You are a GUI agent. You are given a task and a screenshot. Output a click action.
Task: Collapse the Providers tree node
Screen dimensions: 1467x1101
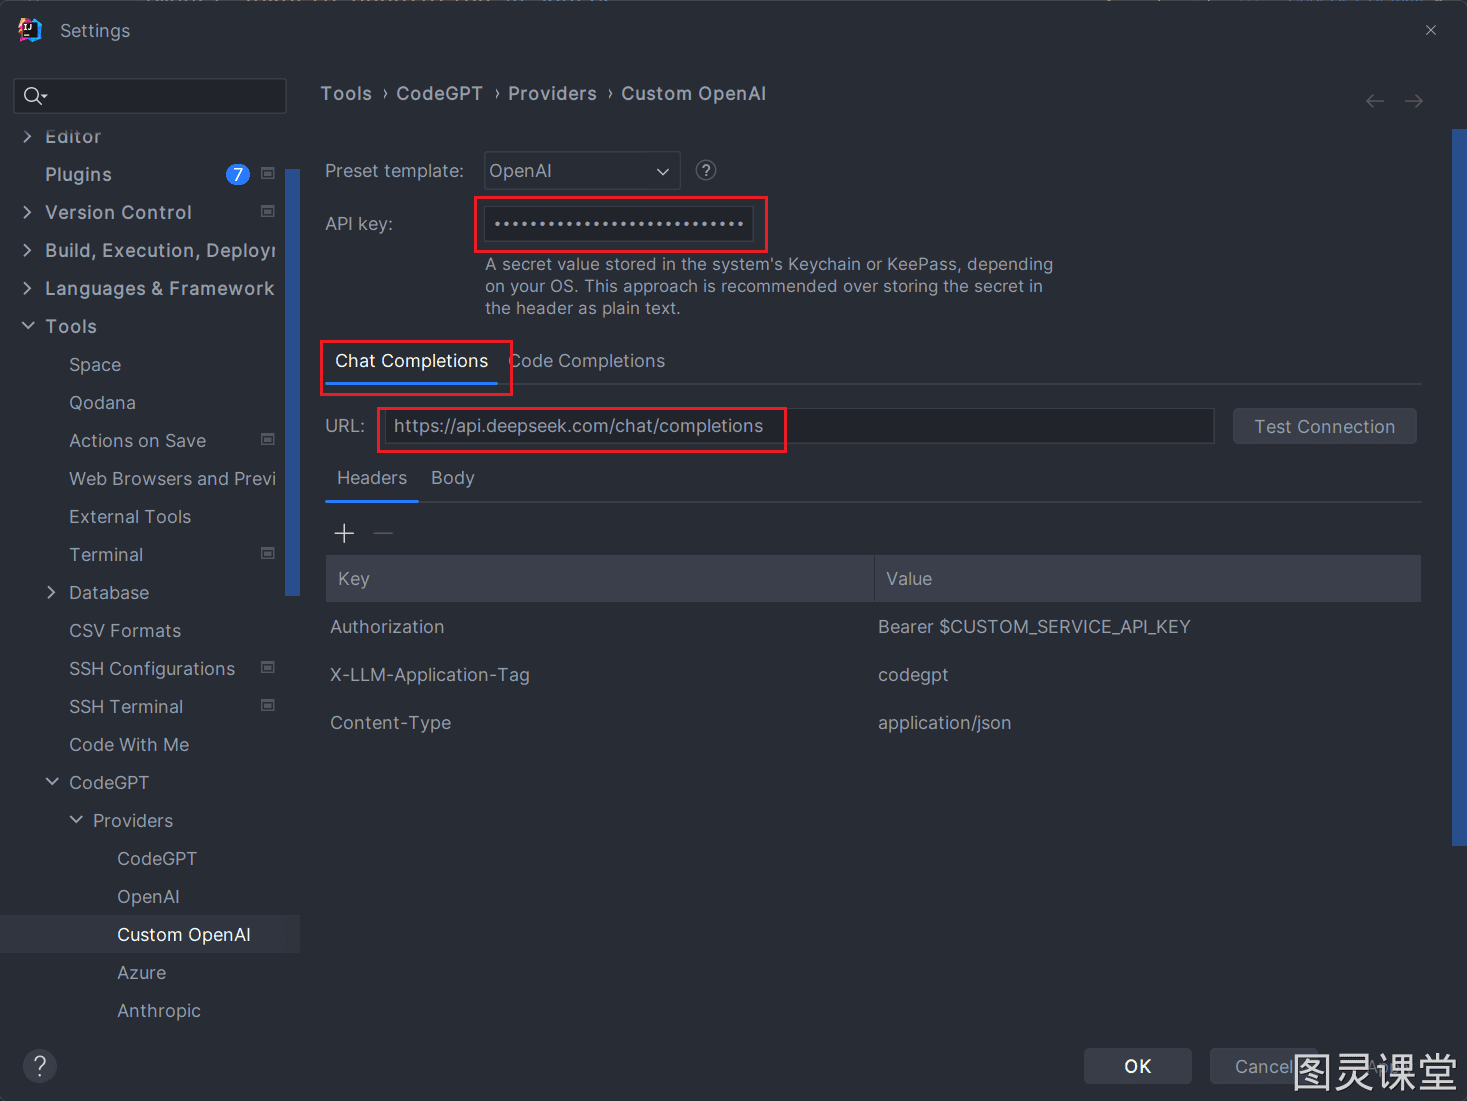point(75,820)
